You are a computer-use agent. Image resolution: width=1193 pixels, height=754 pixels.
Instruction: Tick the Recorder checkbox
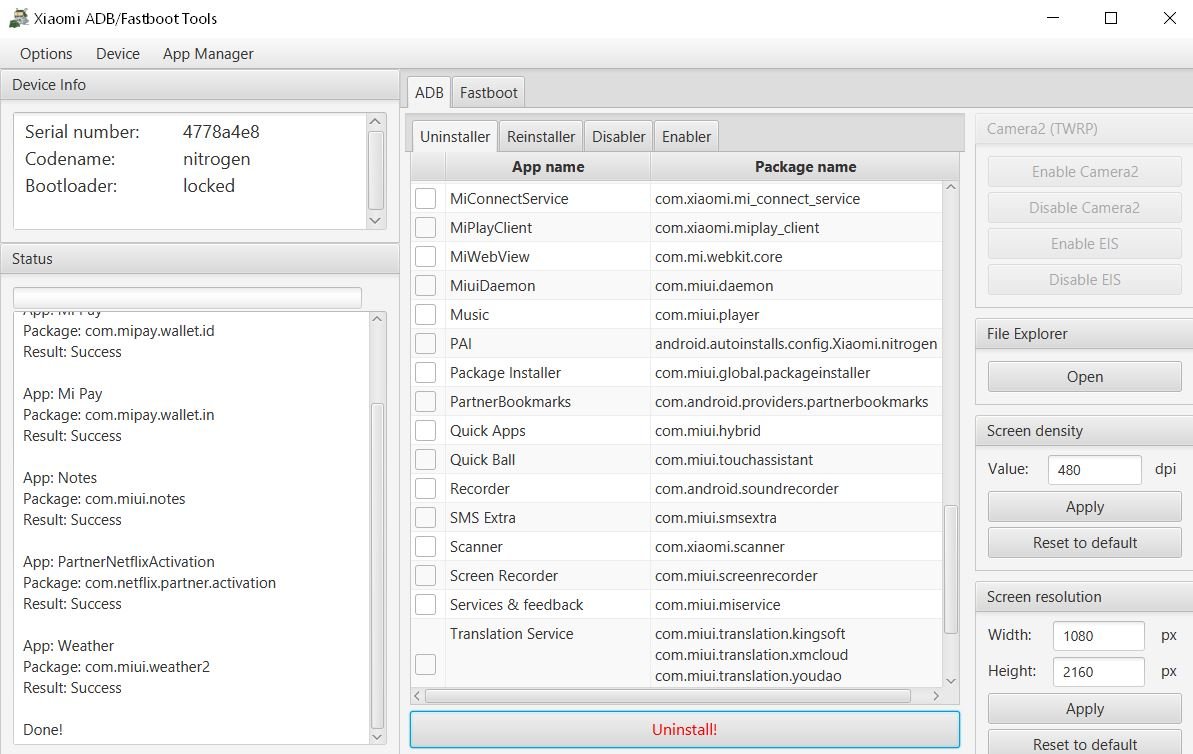pyautogui.click(x=425, y=488)
